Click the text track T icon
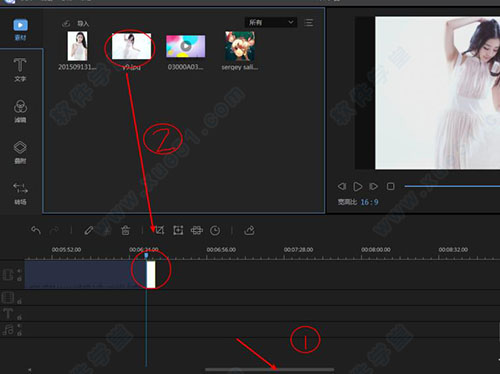Viewport: 500px width, 374px height. [8, 313]
